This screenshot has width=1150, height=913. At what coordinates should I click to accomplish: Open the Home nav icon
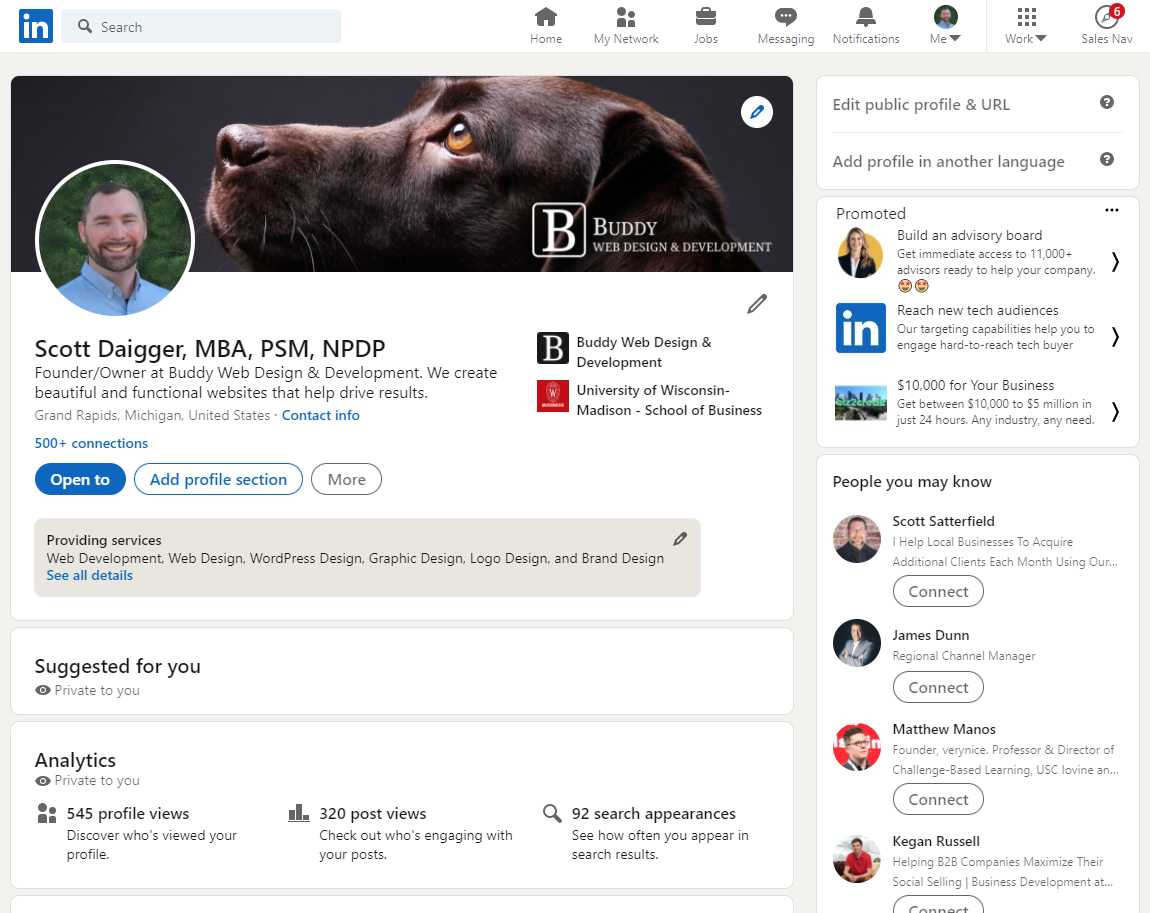pyautogui.click(x=546, y=16)
